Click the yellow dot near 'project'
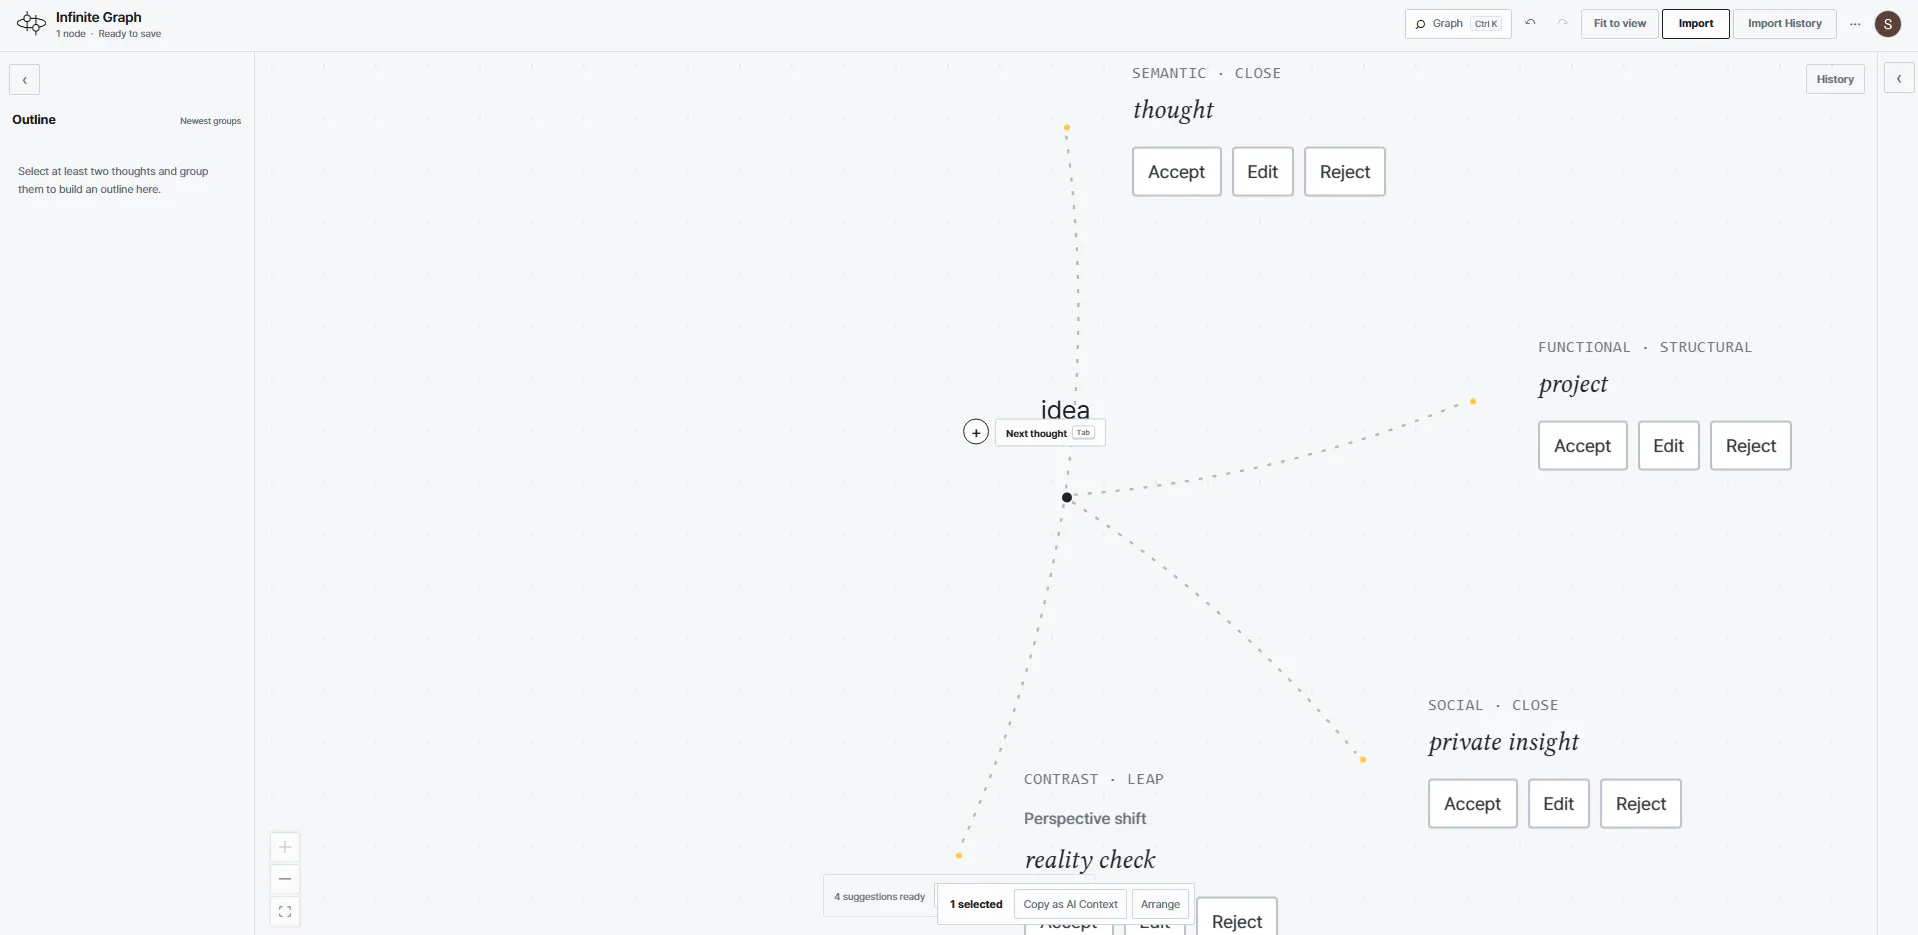Screen dimensions: 1918x935 tap(1473, 402)
